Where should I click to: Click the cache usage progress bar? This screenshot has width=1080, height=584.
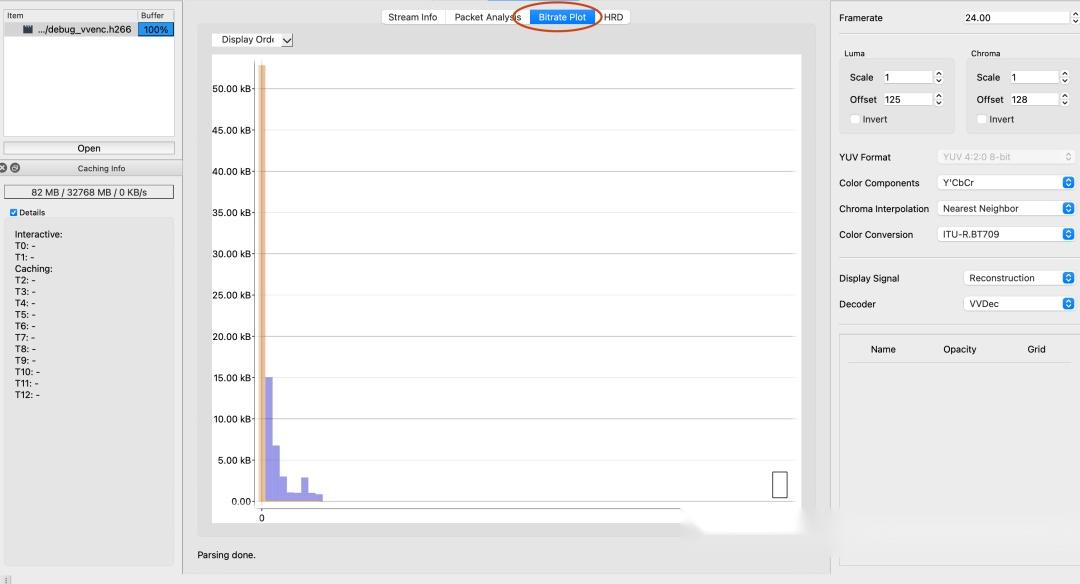tap(89, 192)
